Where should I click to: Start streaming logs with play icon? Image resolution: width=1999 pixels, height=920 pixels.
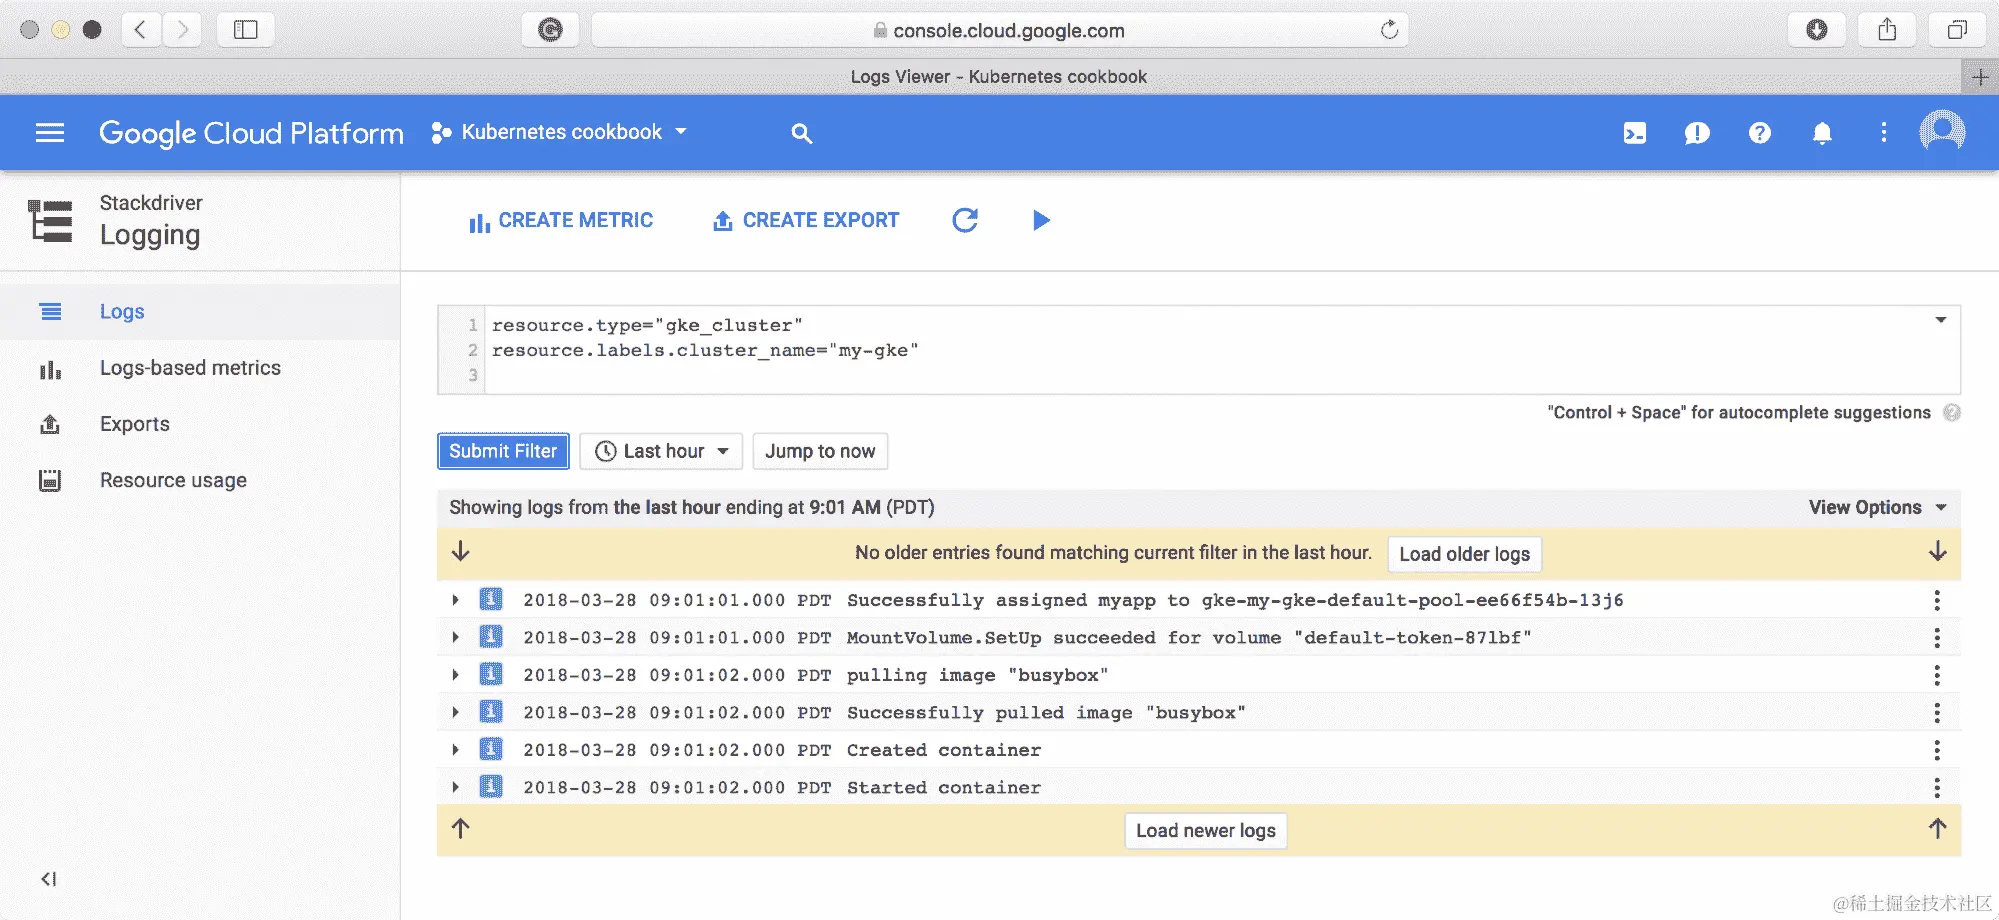coord(1041,220)
